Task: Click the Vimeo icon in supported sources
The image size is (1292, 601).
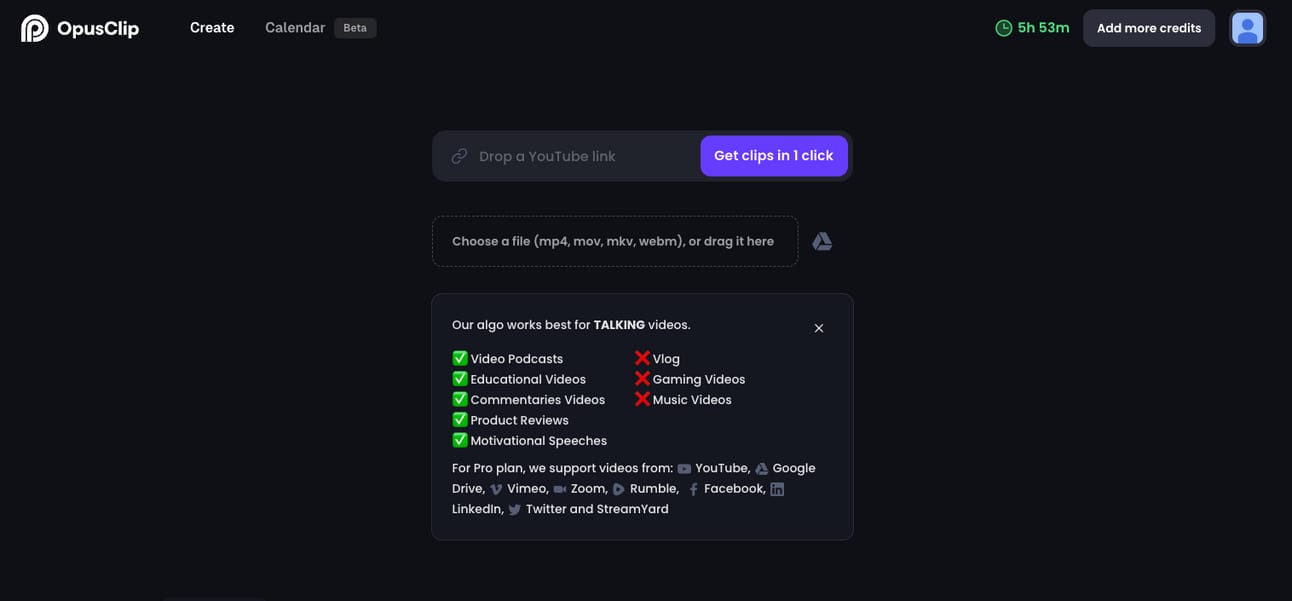Action: click(496, 490)
